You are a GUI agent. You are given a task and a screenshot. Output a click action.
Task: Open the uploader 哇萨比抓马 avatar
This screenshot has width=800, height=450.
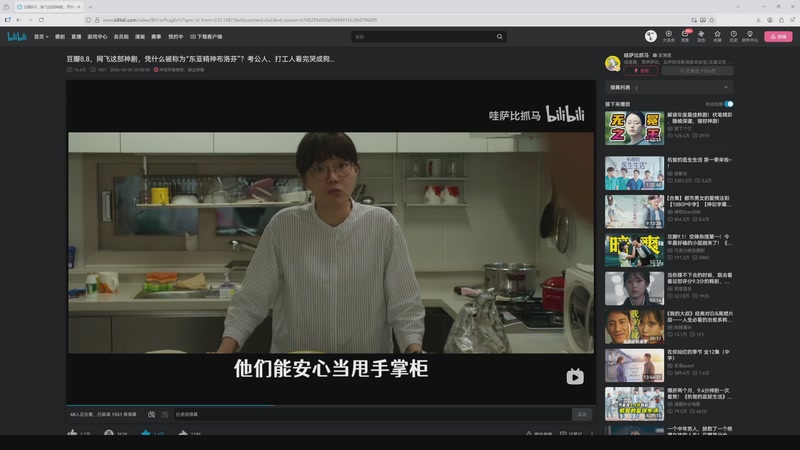(612, 63)
